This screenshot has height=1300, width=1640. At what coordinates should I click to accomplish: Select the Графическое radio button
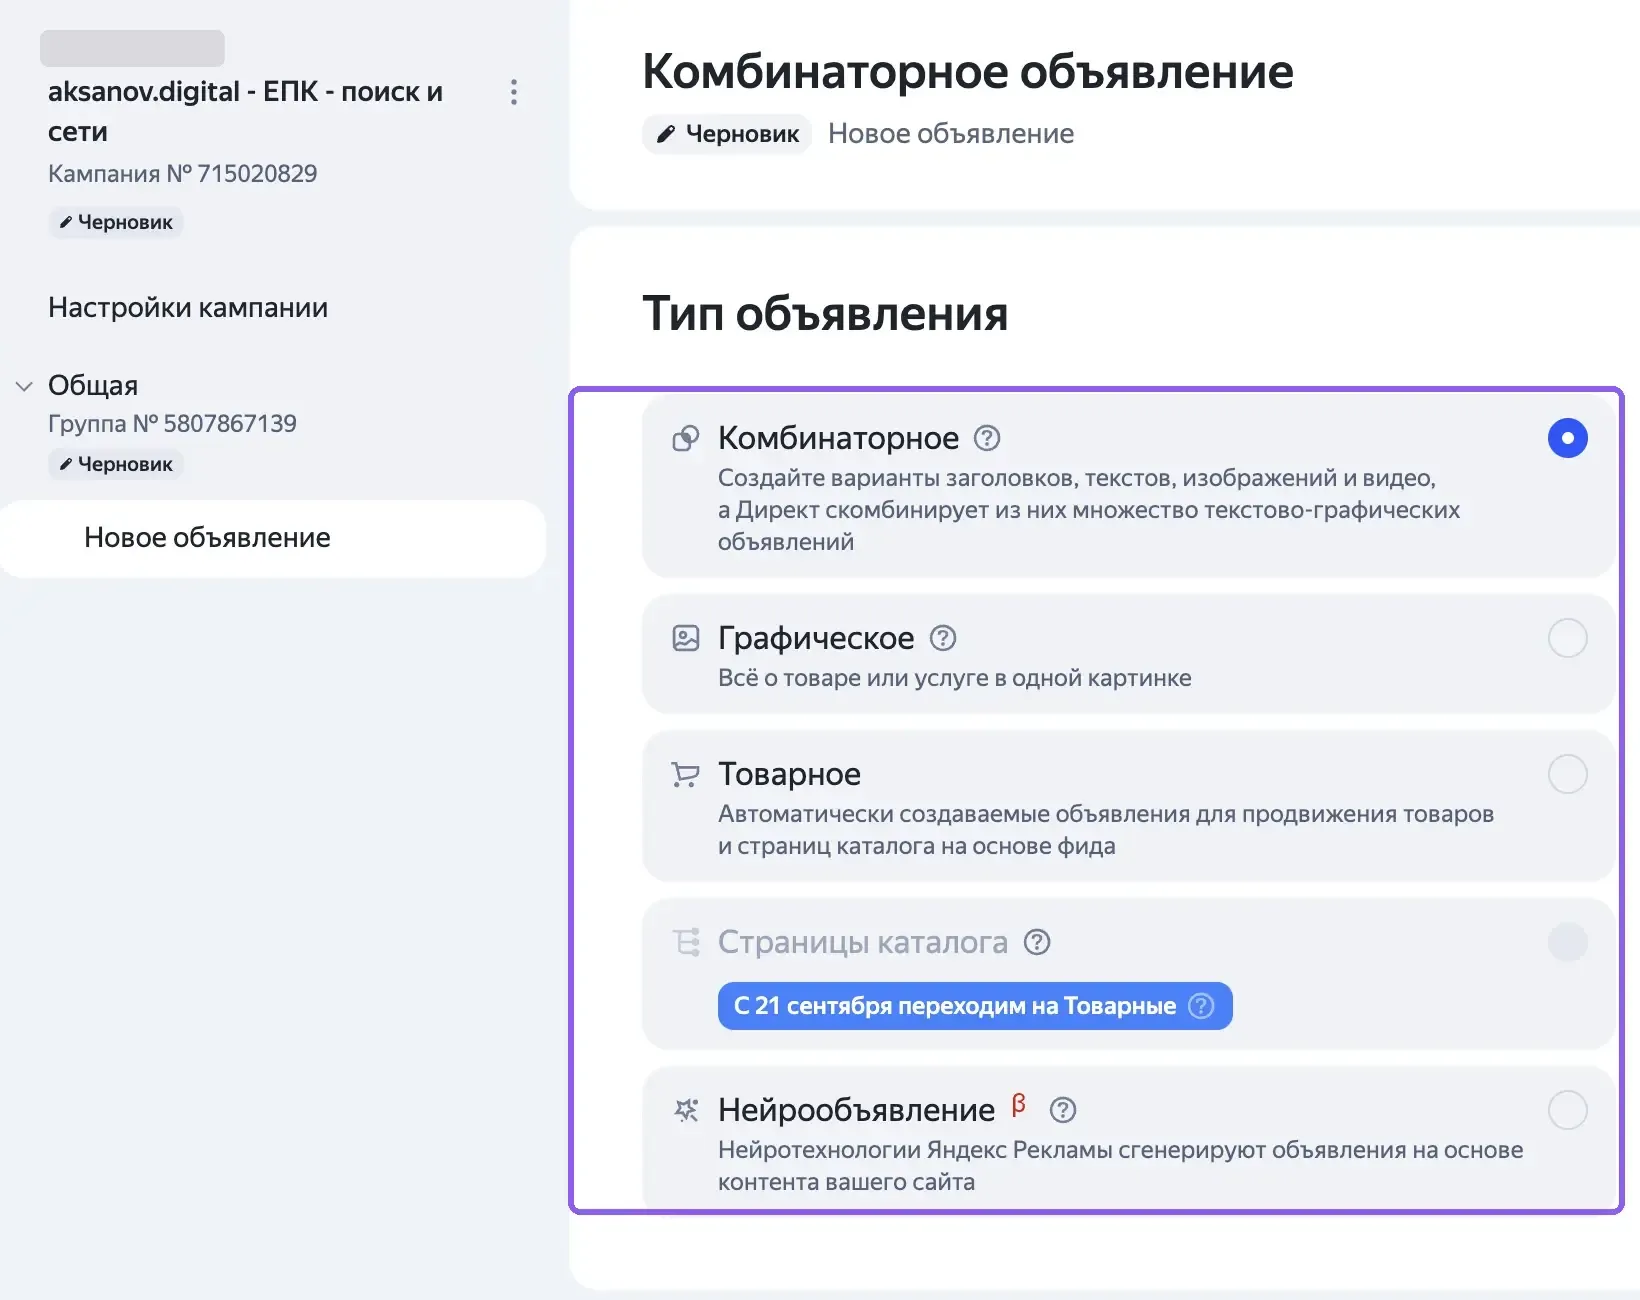pyautogui.click(x=1567, y=638)
